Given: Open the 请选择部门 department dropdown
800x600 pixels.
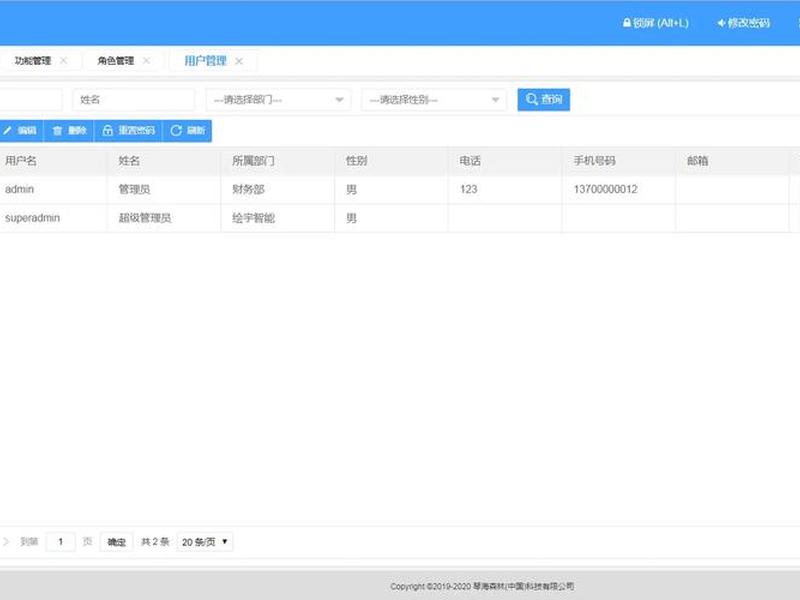Looking at the screenshot, I should click(279, 99).
